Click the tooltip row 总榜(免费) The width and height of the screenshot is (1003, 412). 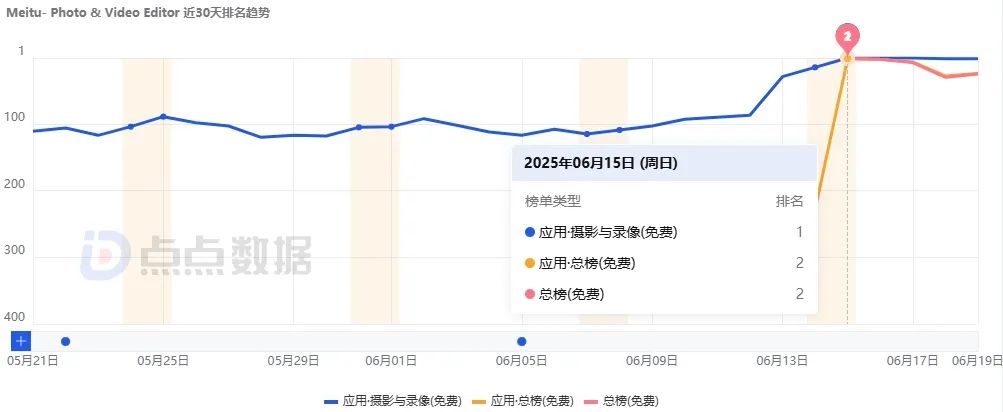pos(664,294)
